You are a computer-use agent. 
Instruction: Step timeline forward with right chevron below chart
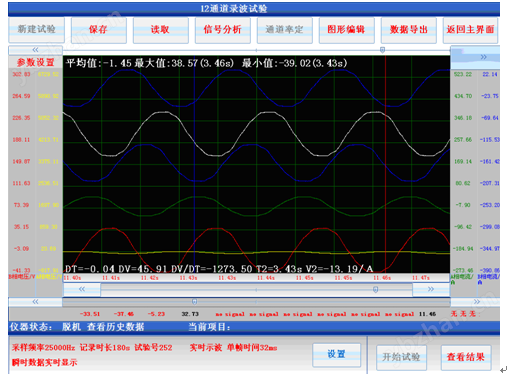431,289
